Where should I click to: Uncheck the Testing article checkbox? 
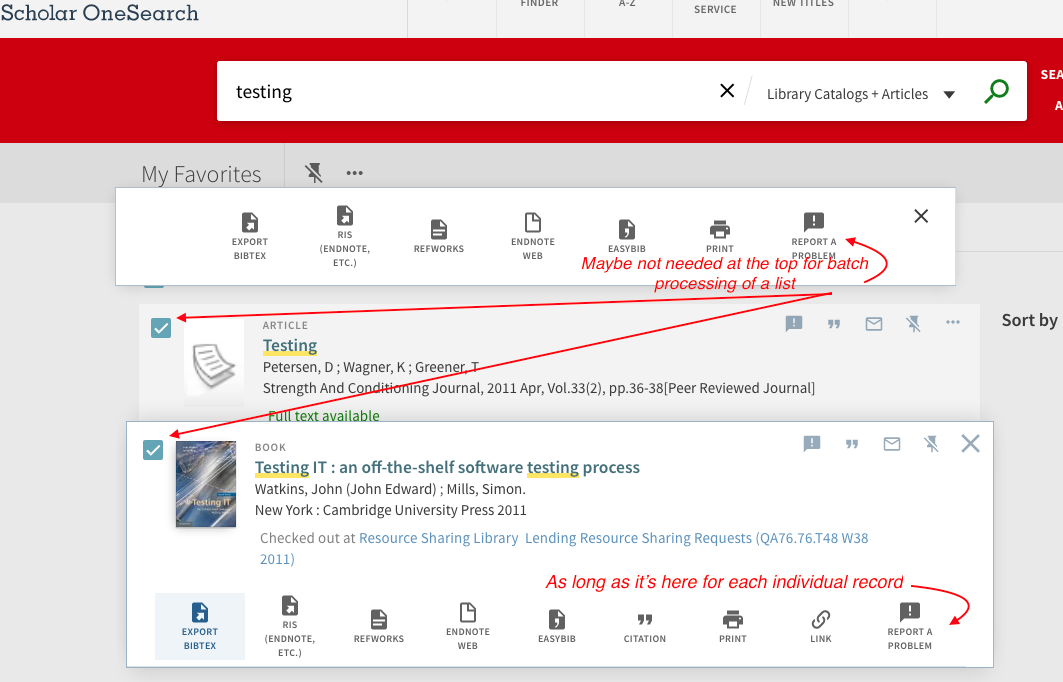pyautogui.click(x=161, y=327)
